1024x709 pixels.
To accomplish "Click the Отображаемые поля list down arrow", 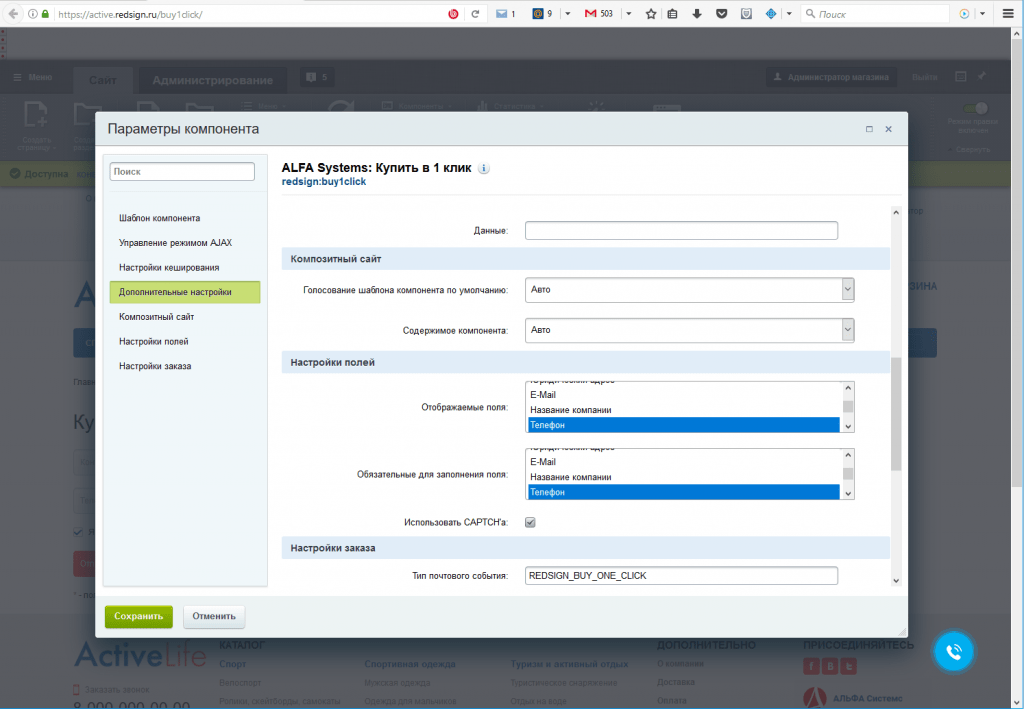I will point(848,426).
